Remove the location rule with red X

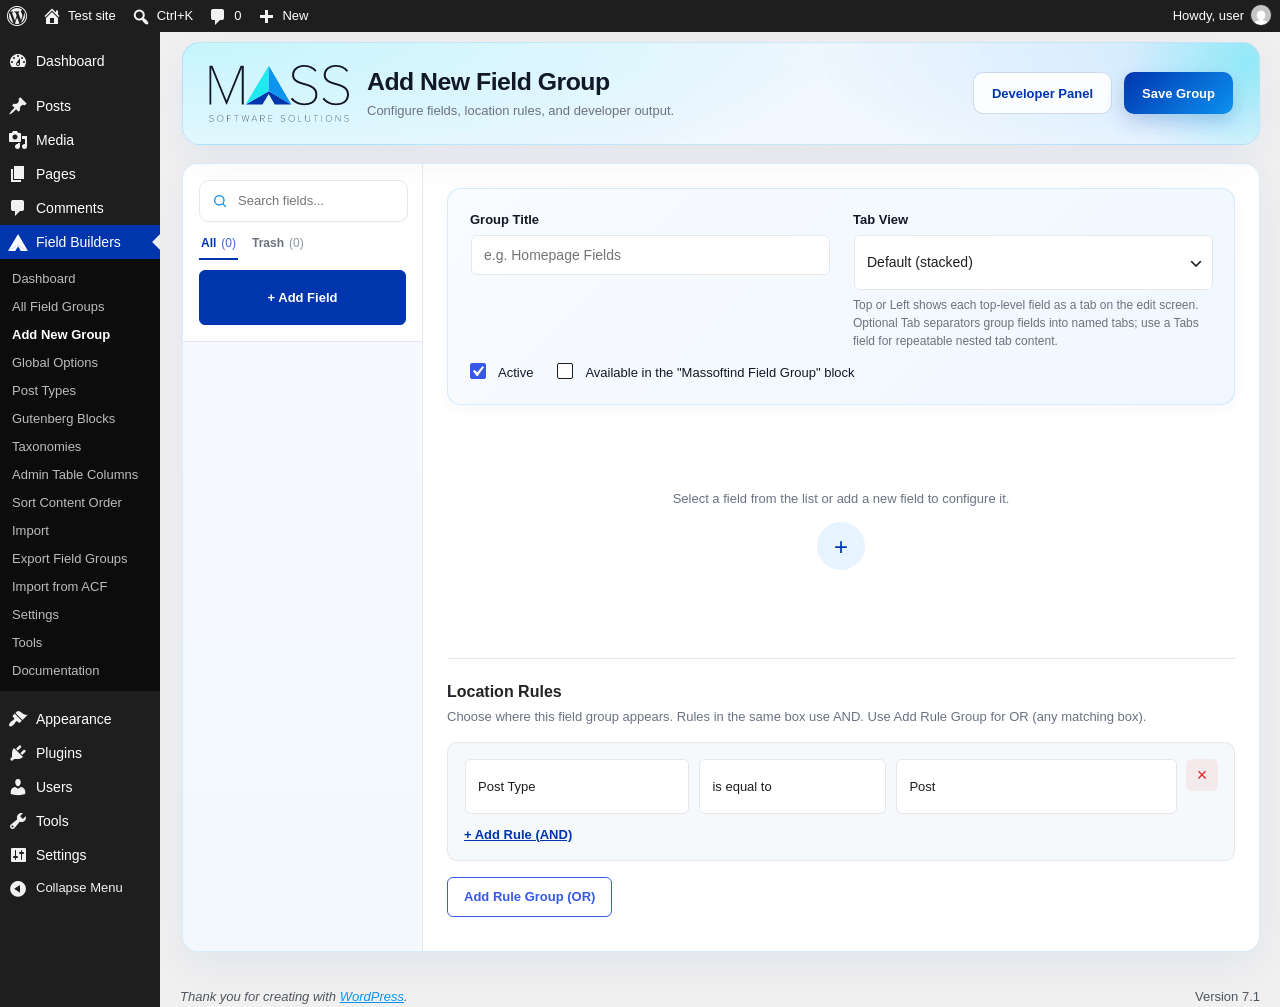[x=1202, y=775]
